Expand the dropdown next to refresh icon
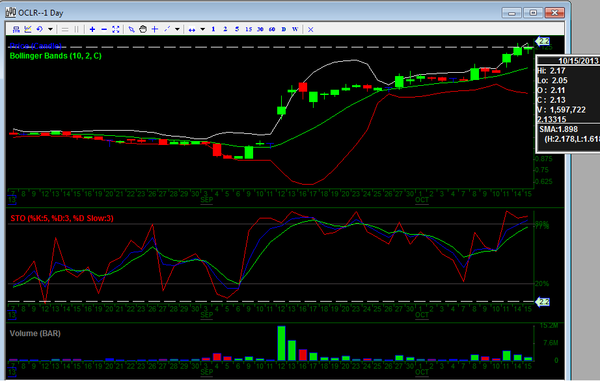 click(x=50, y=29)
